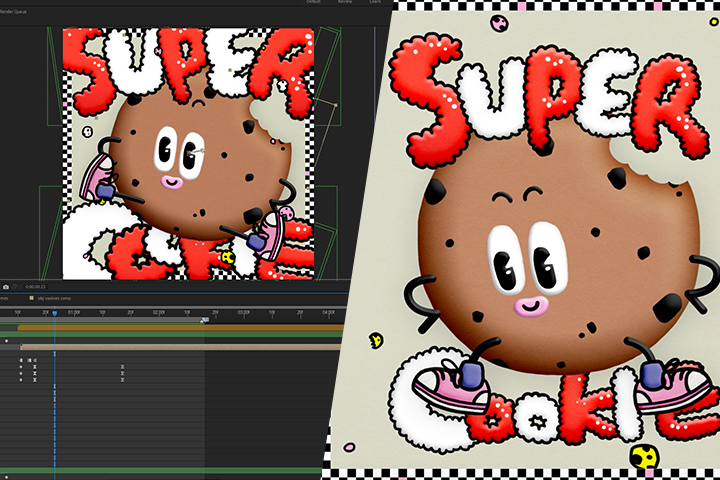Take a snapshot with the camera icon

[x=6, y=287]
